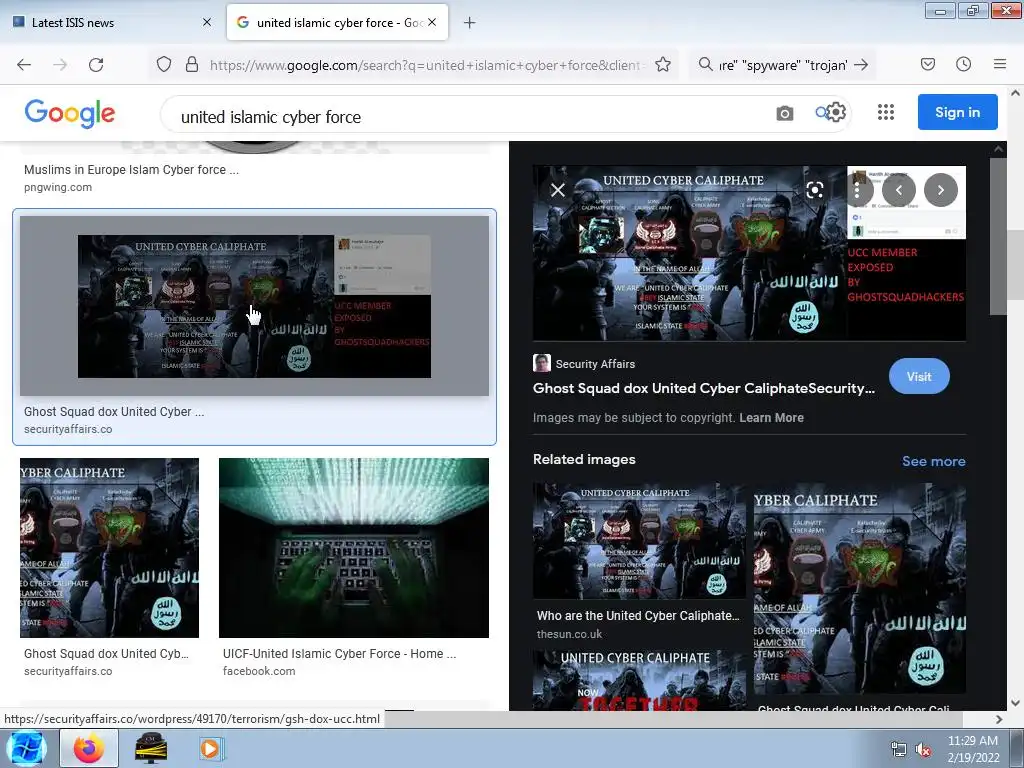
Task: Click the Google Lens icon on preview image
Action: (814, 190)
